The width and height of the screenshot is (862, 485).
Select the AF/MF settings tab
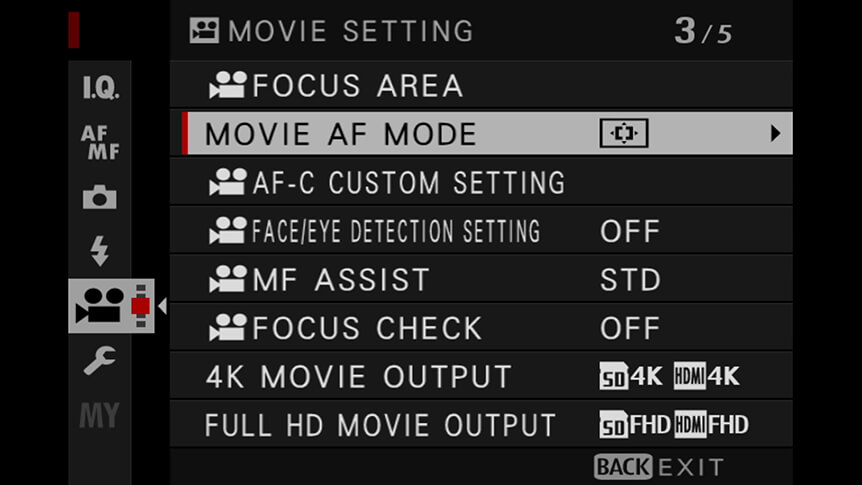100,142
